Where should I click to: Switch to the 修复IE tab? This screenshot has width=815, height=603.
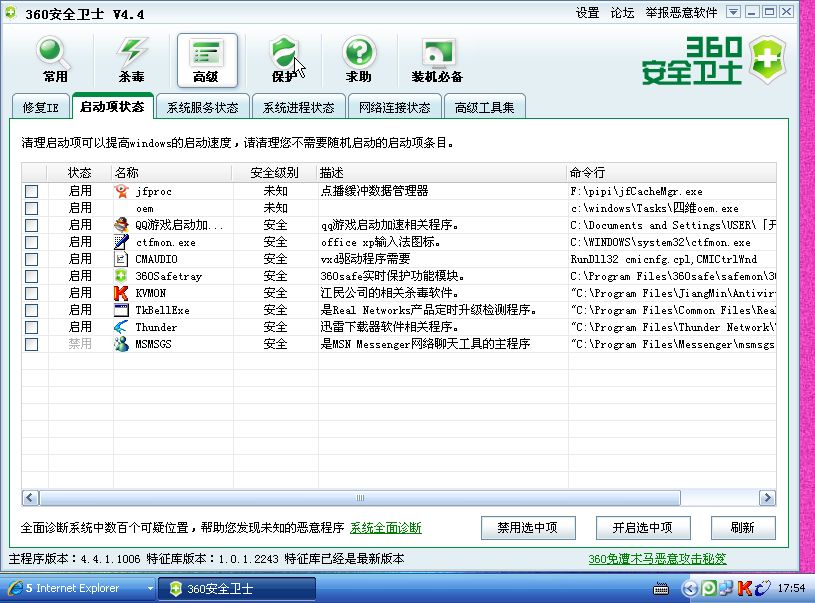pos(41,107)
